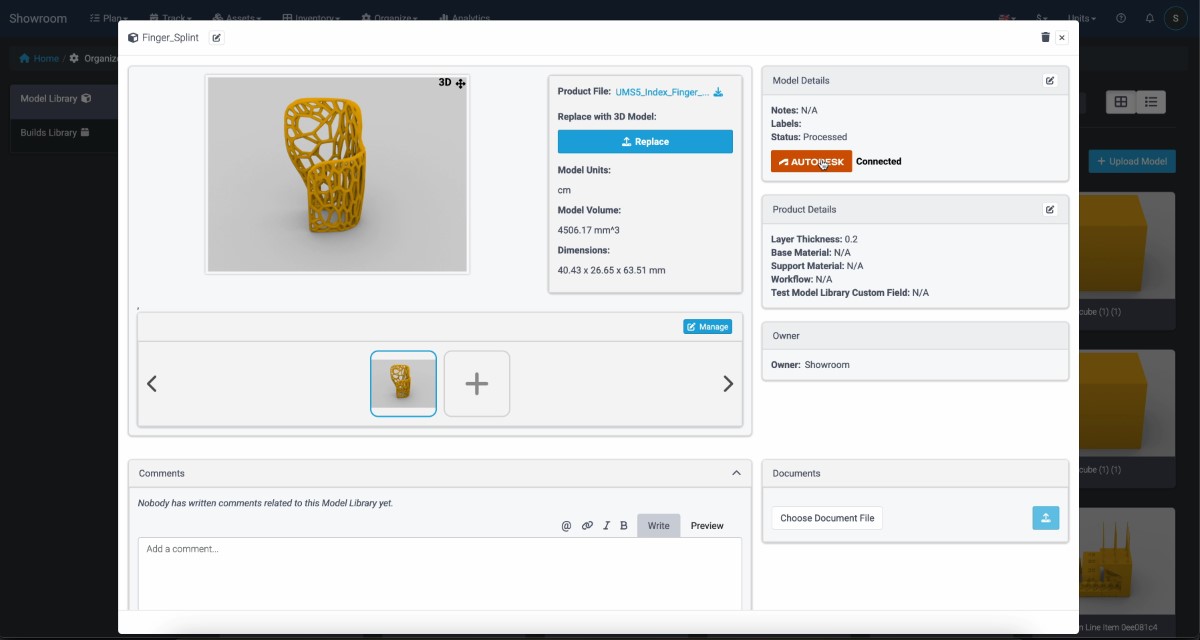Show previous image with left arrow

(x=152, y=384)
